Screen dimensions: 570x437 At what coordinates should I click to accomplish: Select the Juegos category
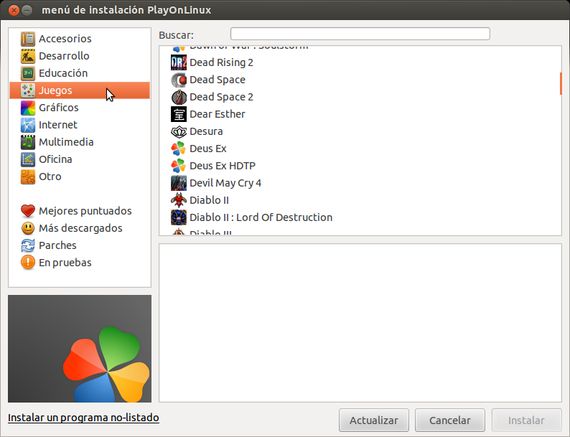click(x=80, y=91)
